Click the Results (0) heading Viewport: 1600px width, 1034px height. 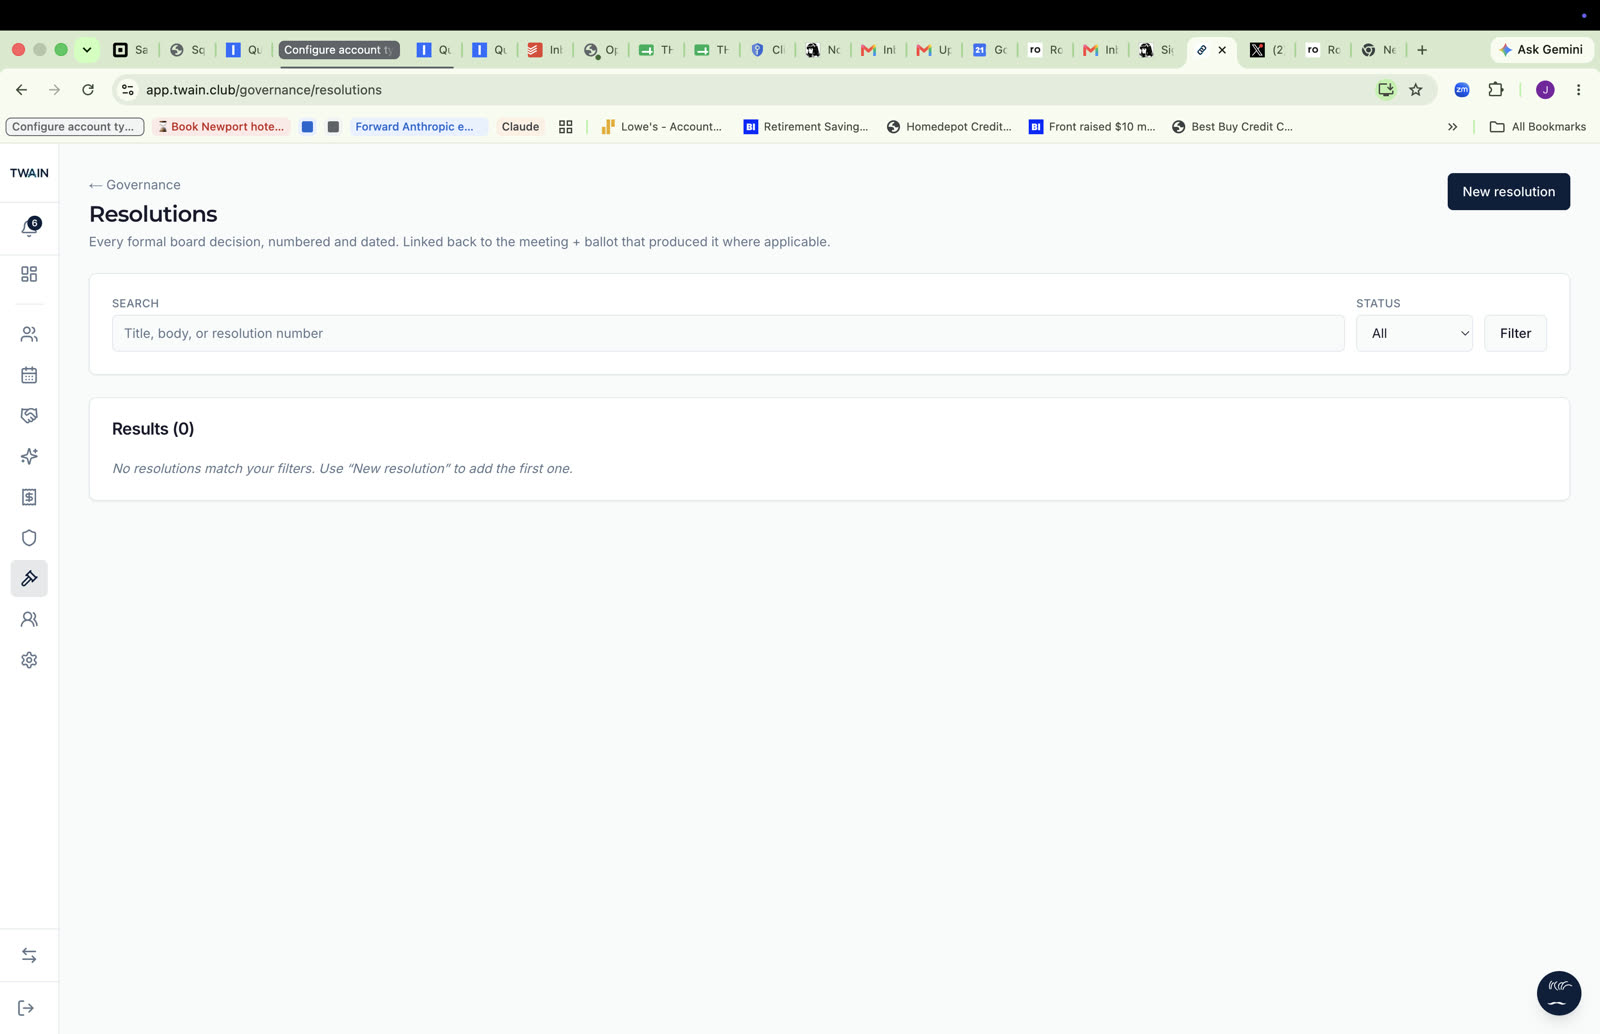(153, 429)
